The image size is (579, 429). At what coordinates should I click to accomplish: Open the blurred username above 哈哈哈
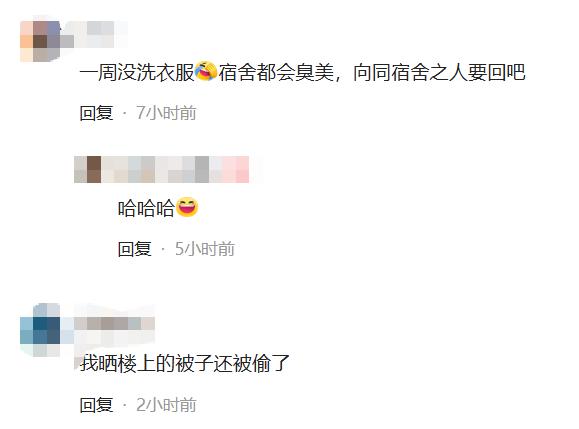[x=168, y=169]
